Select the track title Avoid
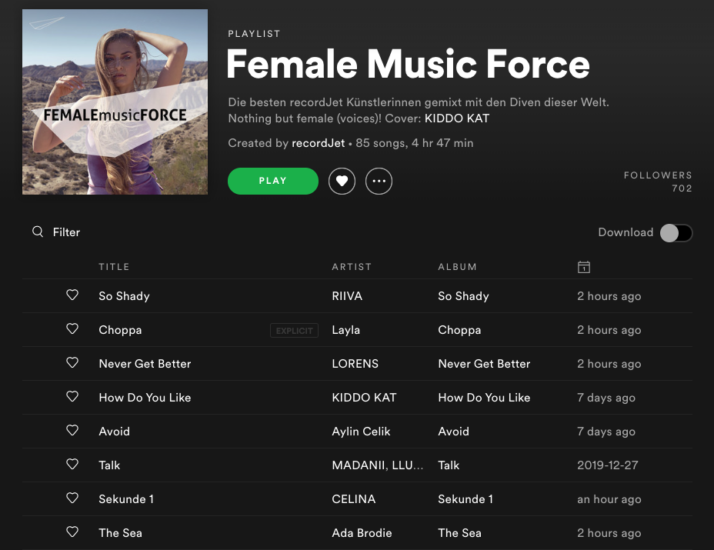This screenshot has width=714, height=550. [x=114, y=432]
